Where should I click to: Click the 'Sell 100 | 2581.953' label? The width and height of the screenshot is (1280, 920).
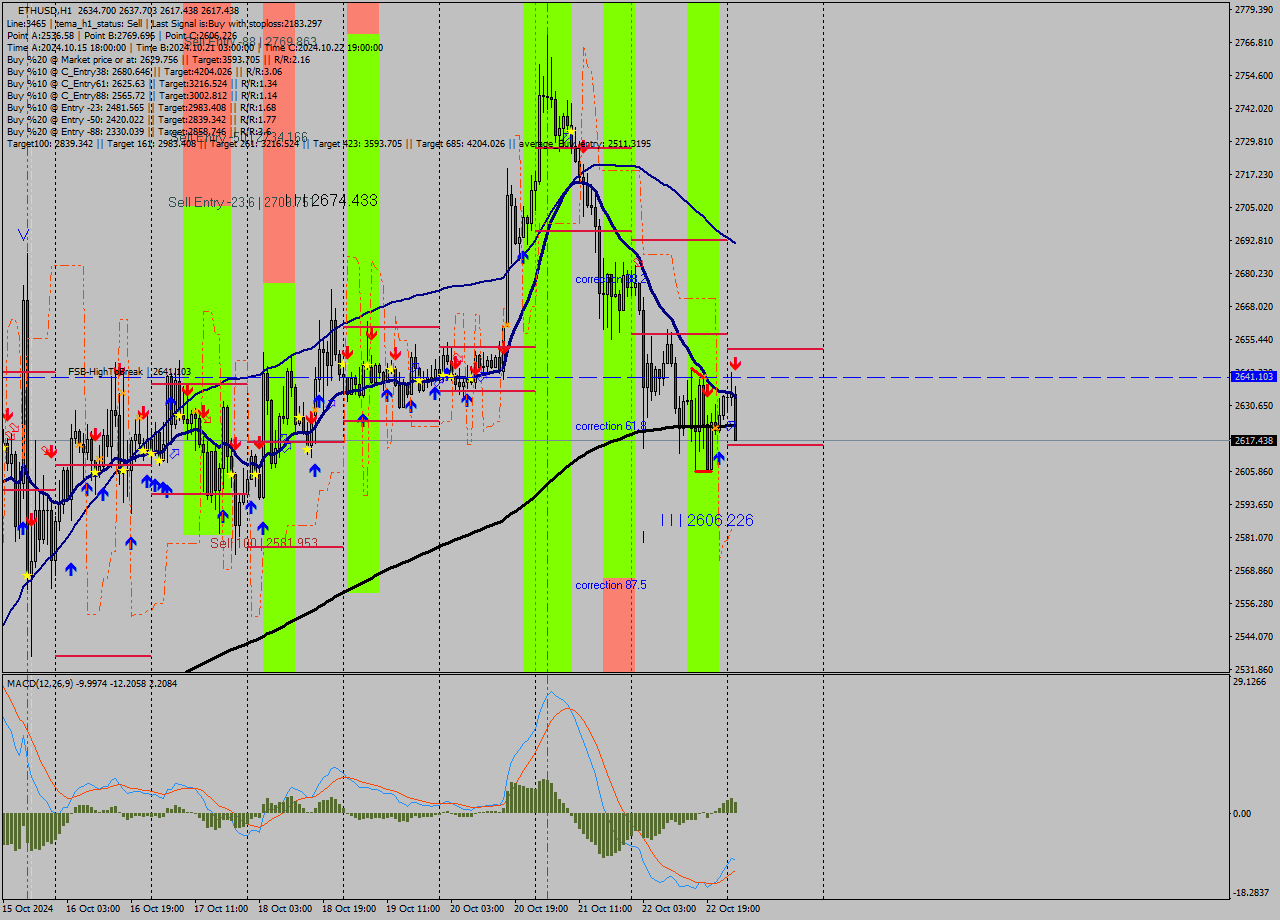pyautogui.click(x=264, y=543)
